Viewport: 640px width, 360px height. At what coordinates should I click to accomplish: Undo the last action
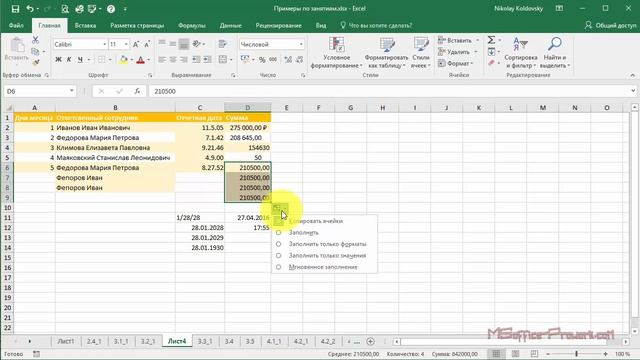pyautogui.click(x=30, y=9)
